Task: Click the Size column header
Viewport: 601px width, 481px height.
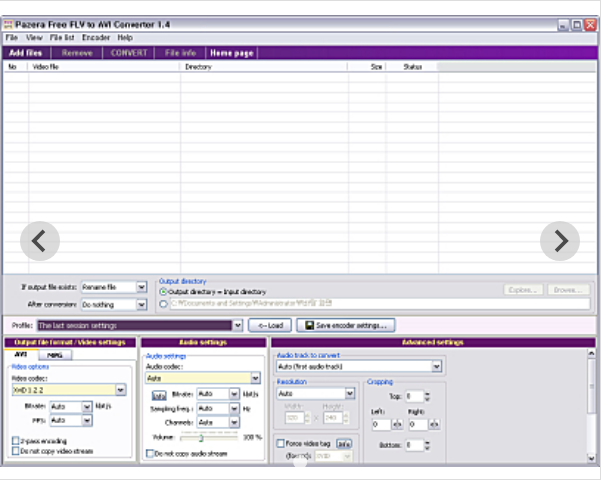Action: coord(367,67)
